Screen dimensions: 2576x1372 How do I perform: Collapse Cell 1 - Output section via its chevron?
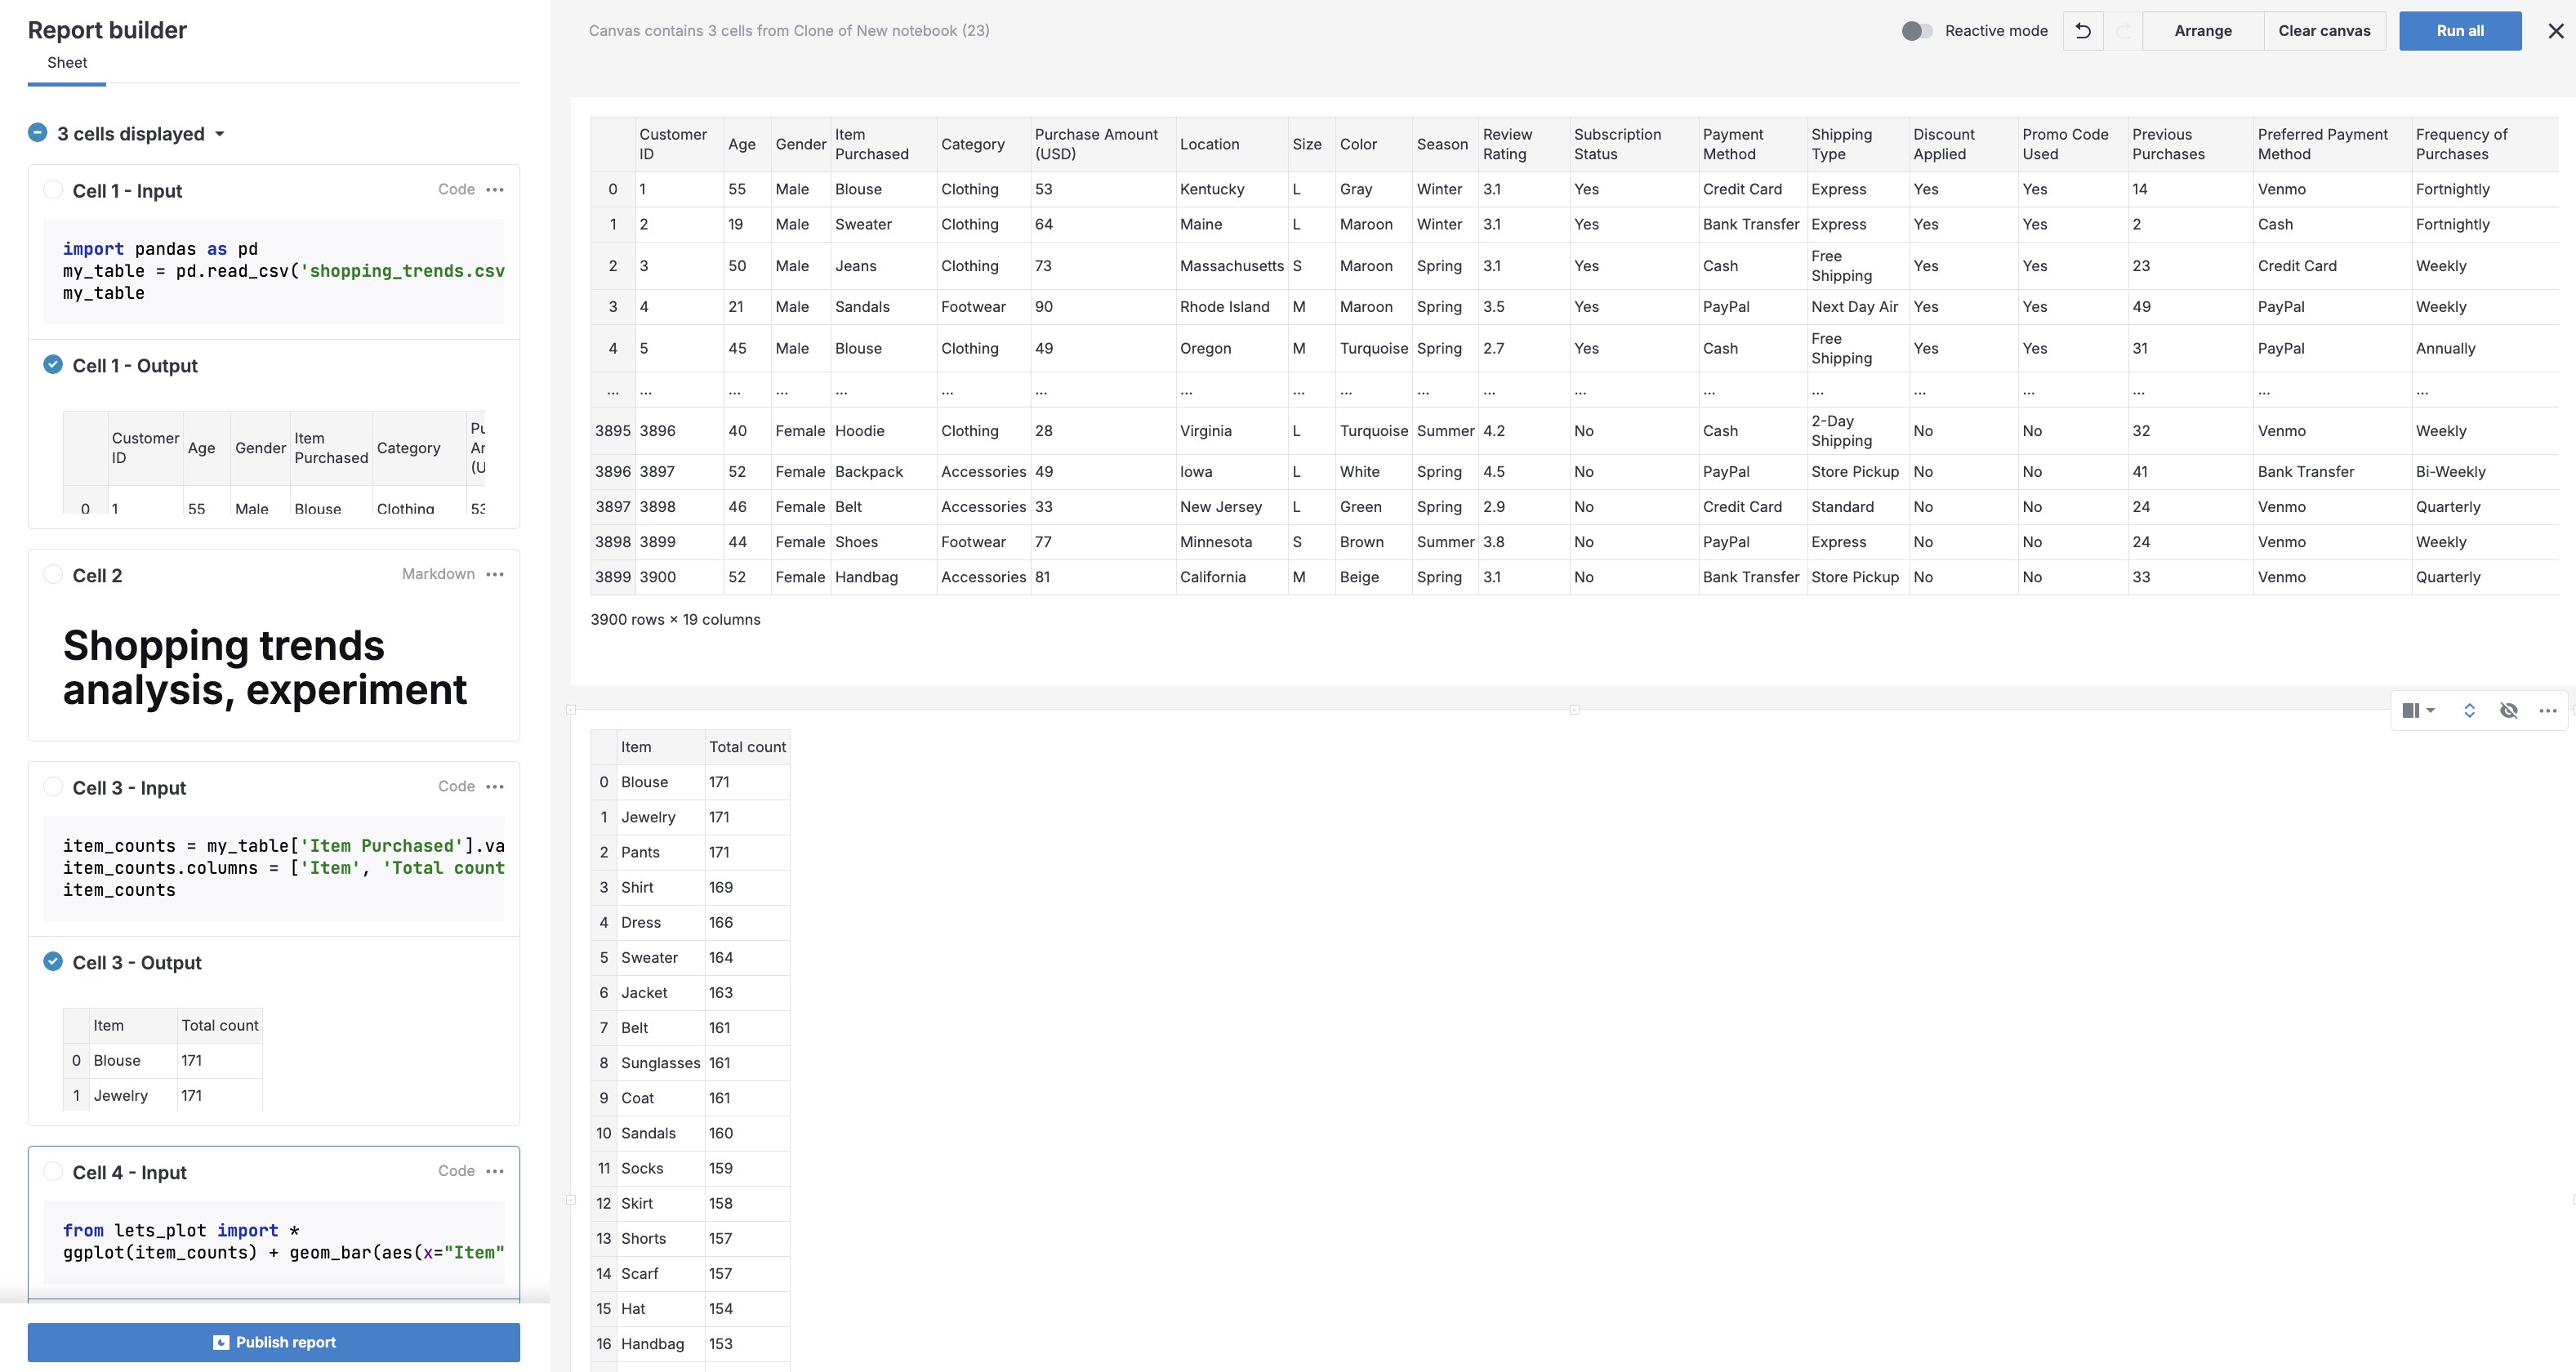coord(52,364)
